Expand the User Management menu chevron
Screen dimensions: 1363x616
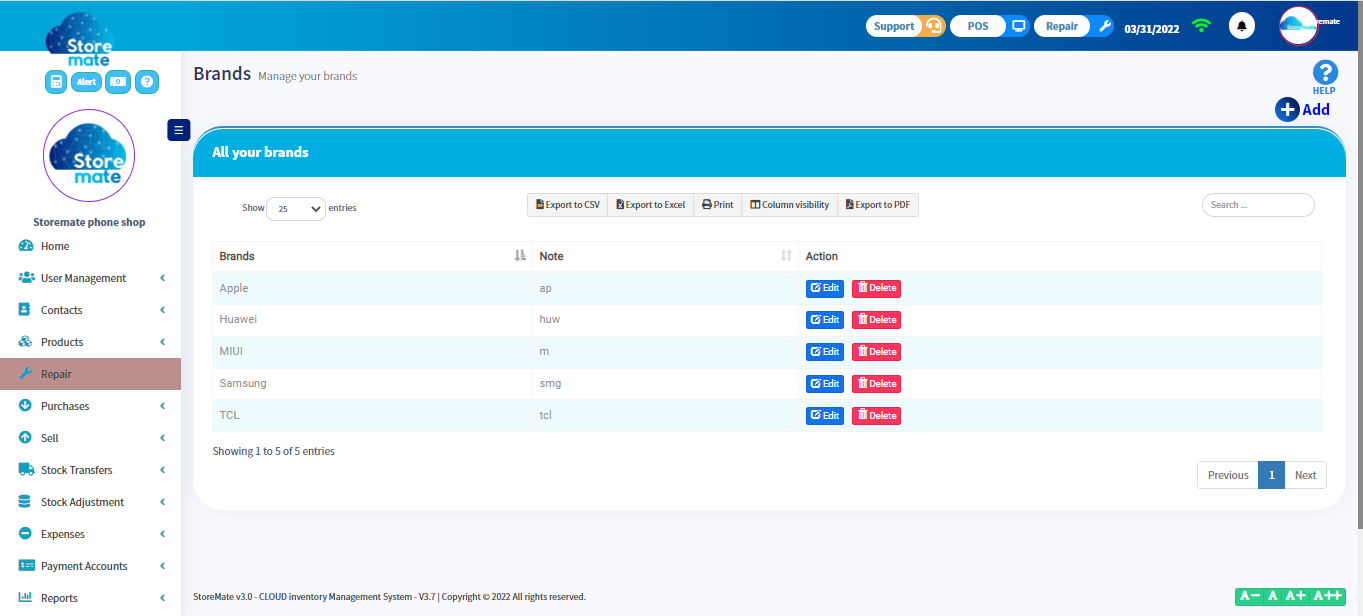[162, 278]
